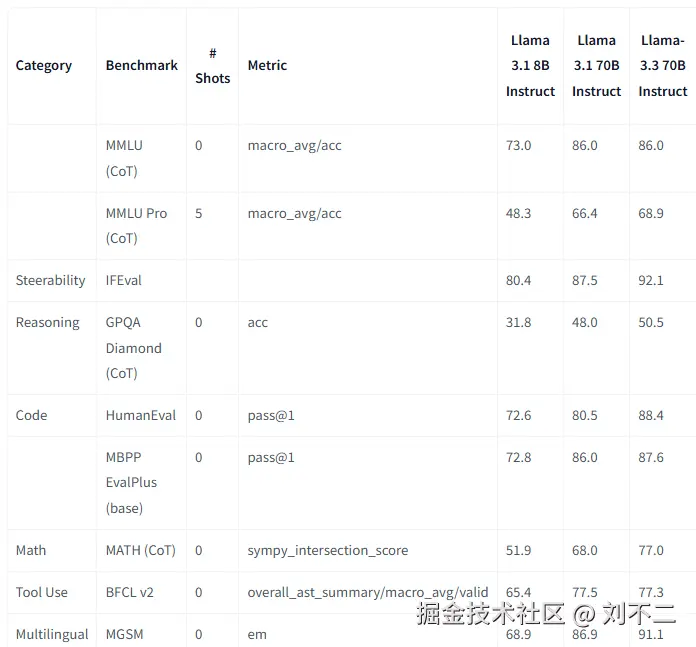Click the "em" metric cell
The width and height of the screenshot is (696, 647).
257,635
